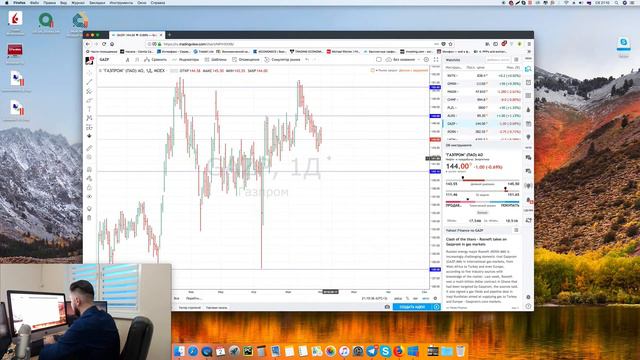Click the trash remove drawings icon
The width and height of the screenshot is (640, 360).
coord(89,218)
